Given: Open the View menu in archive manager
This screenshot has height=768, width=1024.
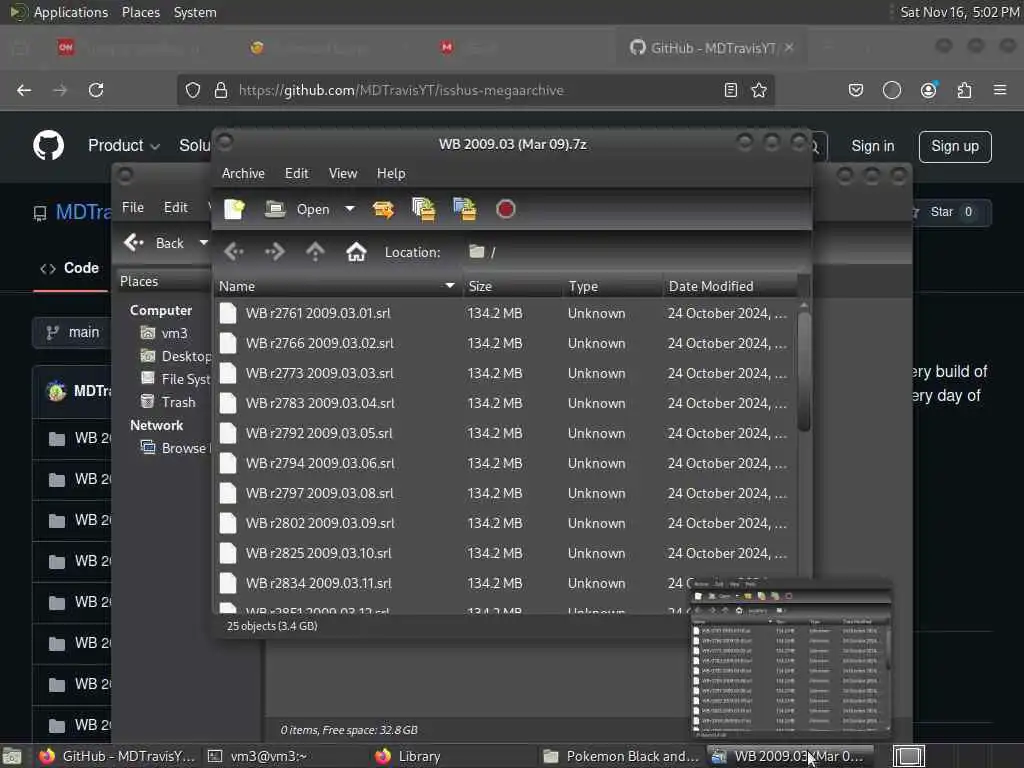Looking at the screenshot, I should click(343, 173).
